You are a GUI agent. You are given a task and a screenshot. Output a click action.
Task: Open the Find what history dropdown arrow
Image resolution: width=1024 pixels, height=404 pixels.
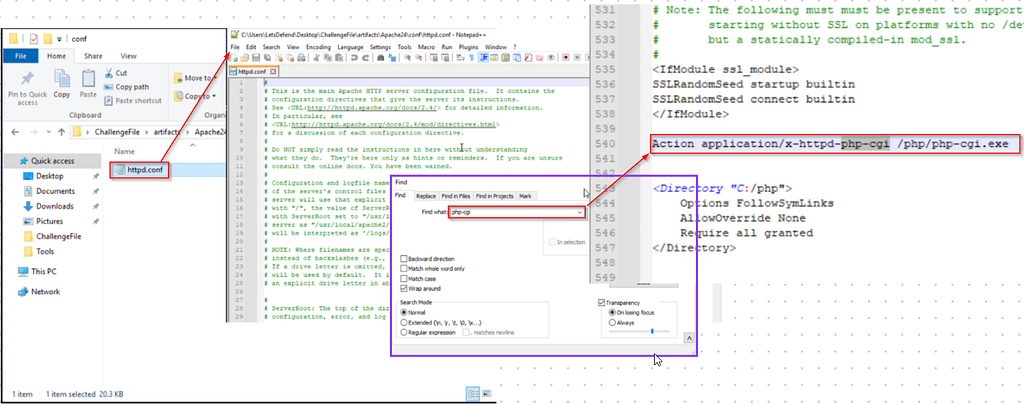(579, 213)
